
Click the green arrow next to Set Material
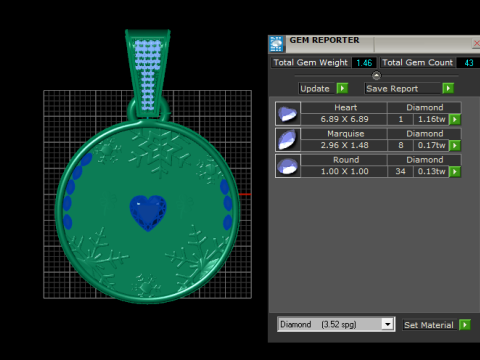(x=465, y=325)
